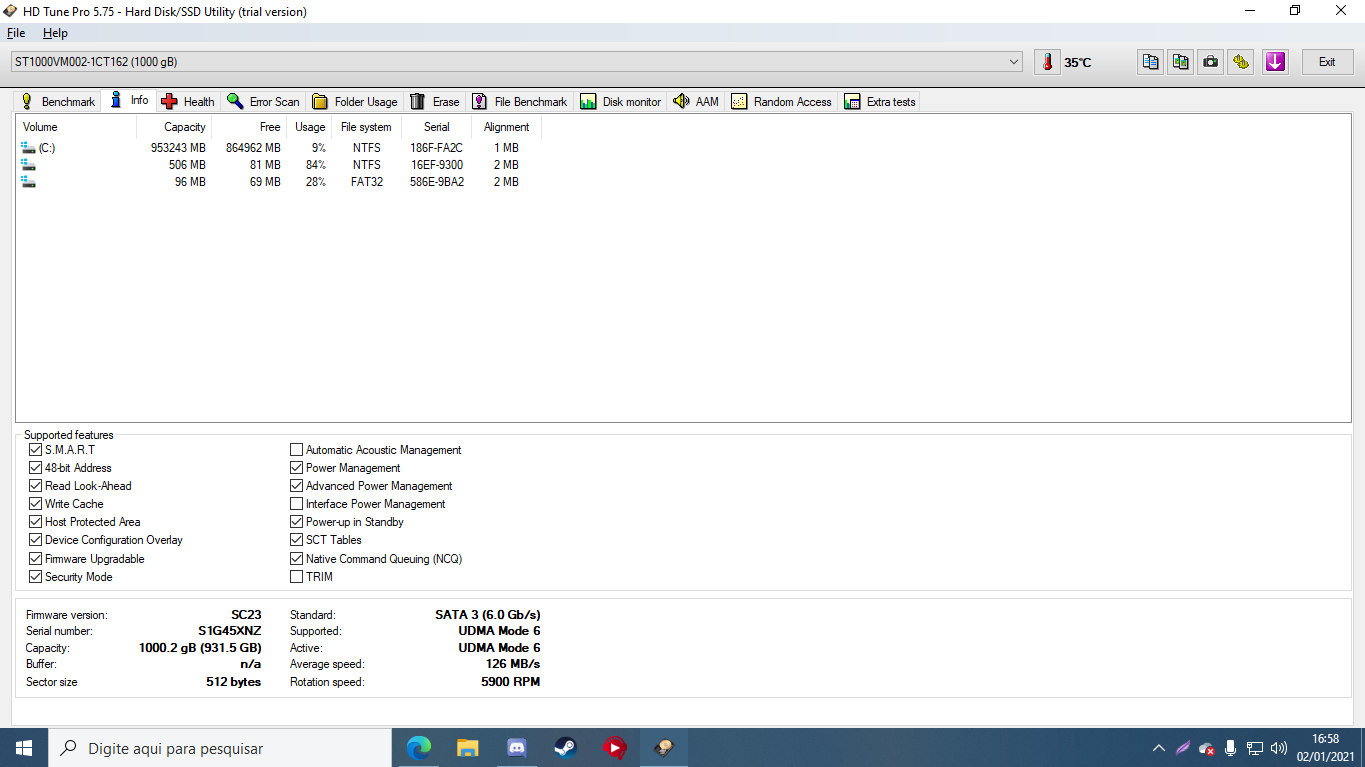Click the thermometer temperature icon
This screenshot has height=767, width=1365.
click(x=1047, y=62)
